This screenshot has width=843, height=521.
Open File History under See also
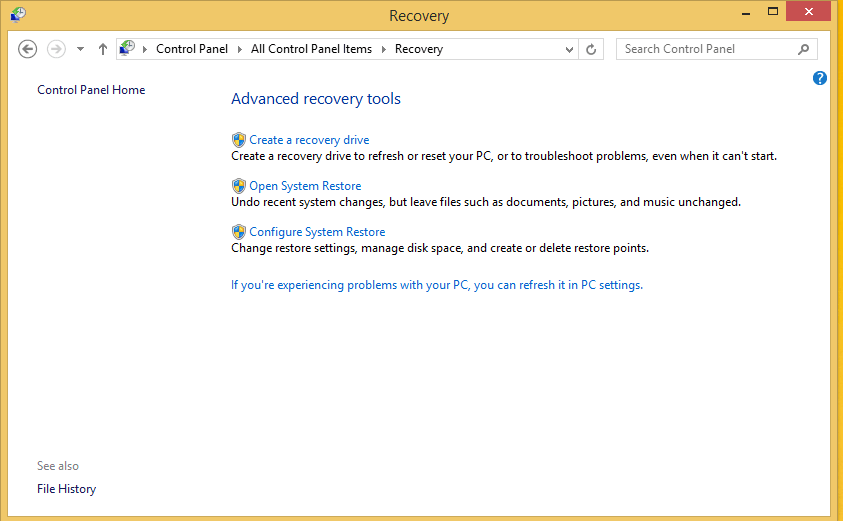coord(66,489)
